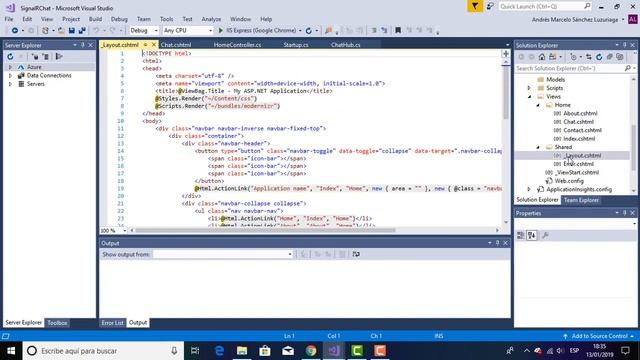Click Add to Source Control
This screenshot has height=360, width=640.
coord(599,336)
